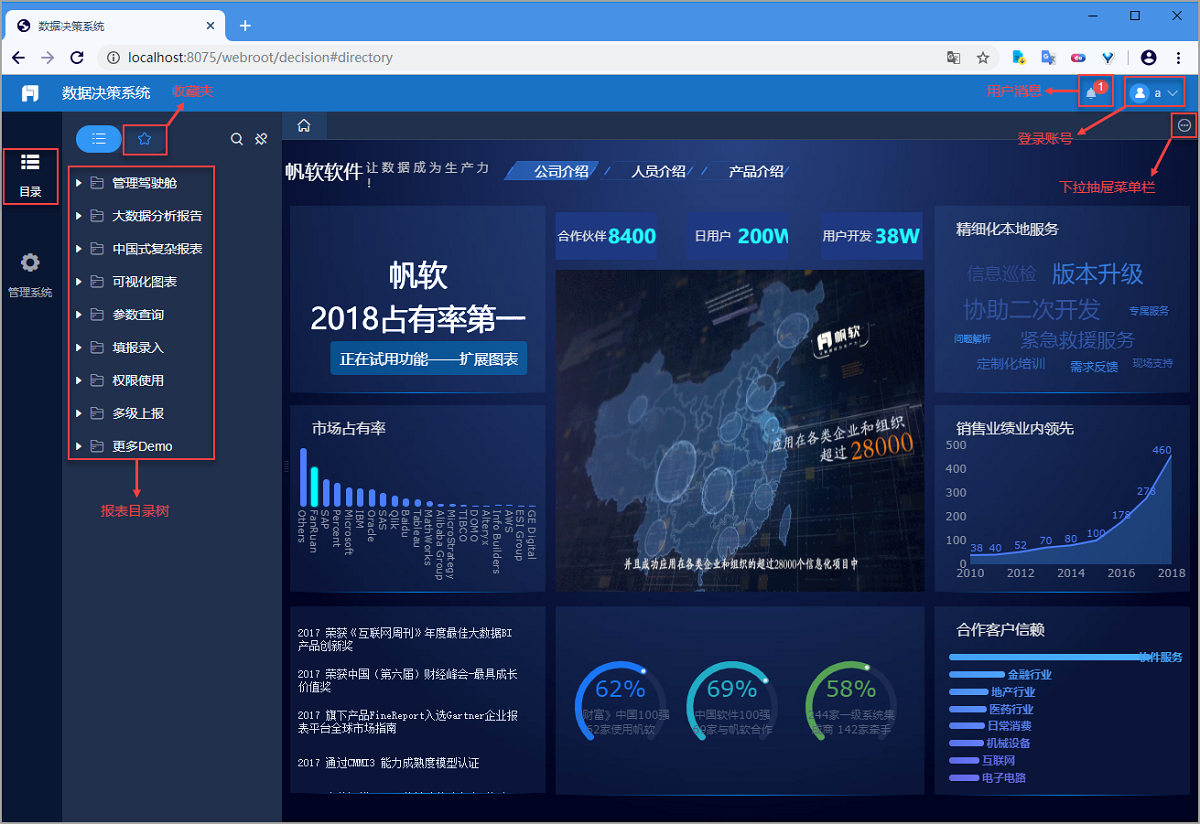Click the search icon in directory panel

(237, 139)
